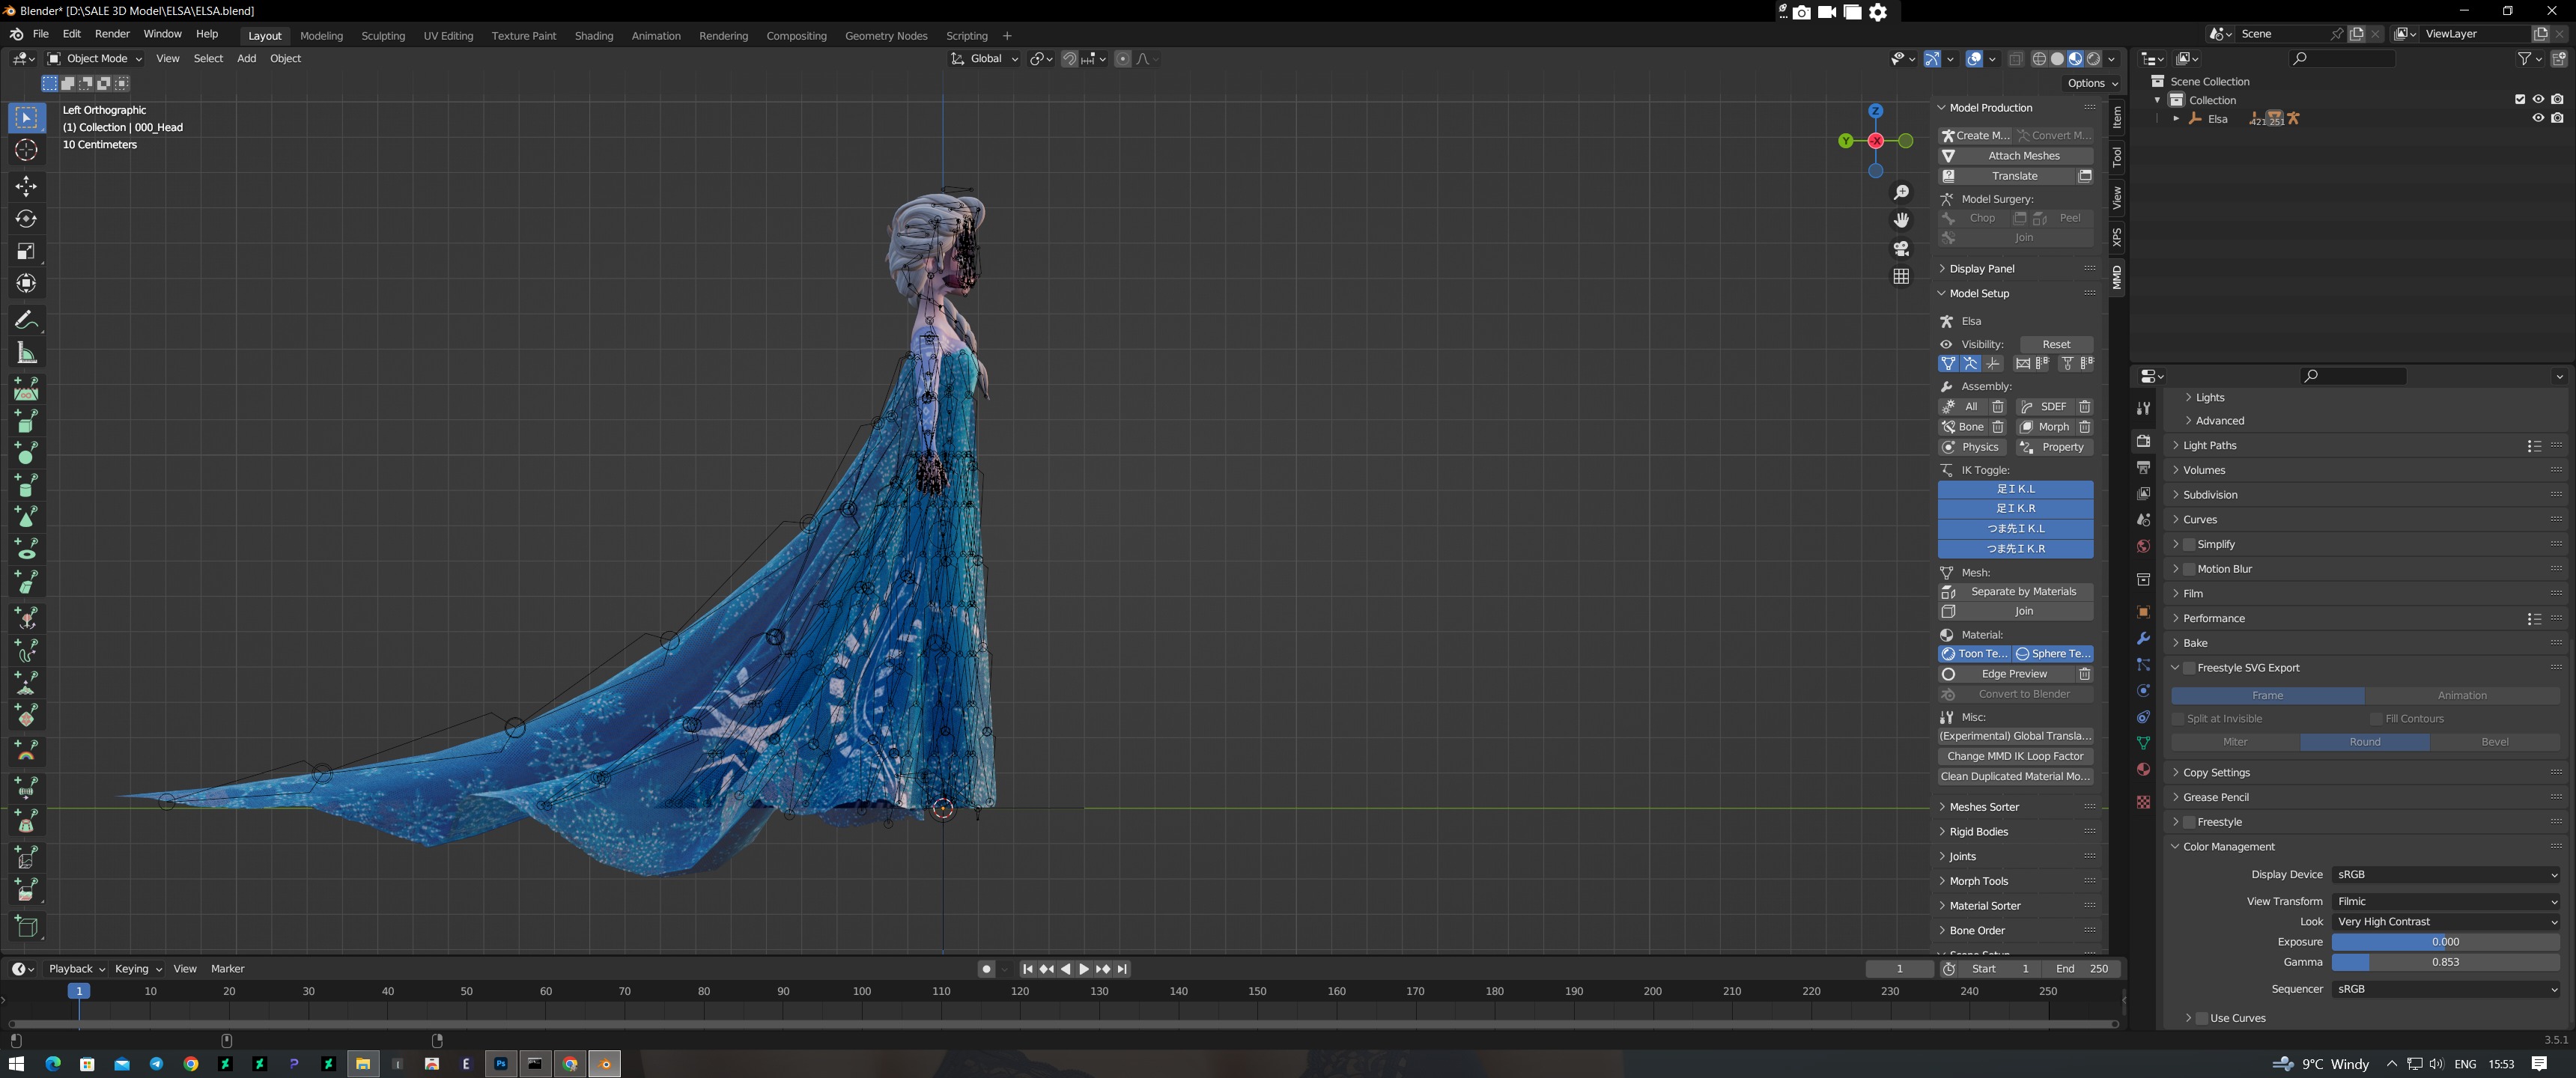
Task: Open the Material properties sphere icon
Action: (2143, 769)
